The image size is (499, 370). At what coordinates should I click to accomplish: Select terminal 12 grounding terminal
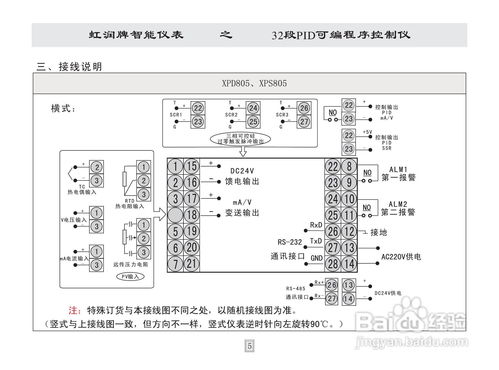point(349,231)
